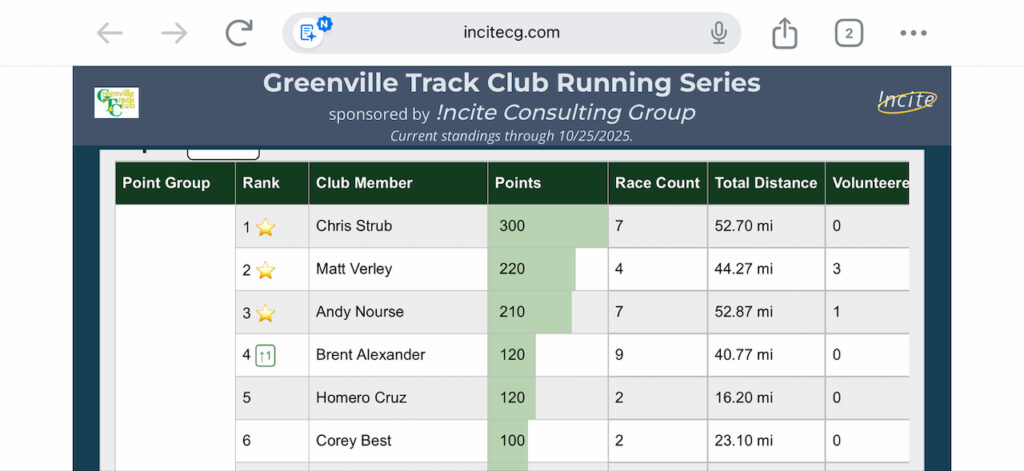Click the browser back arrow
The image size is (1024, 471).
(110, 33)
